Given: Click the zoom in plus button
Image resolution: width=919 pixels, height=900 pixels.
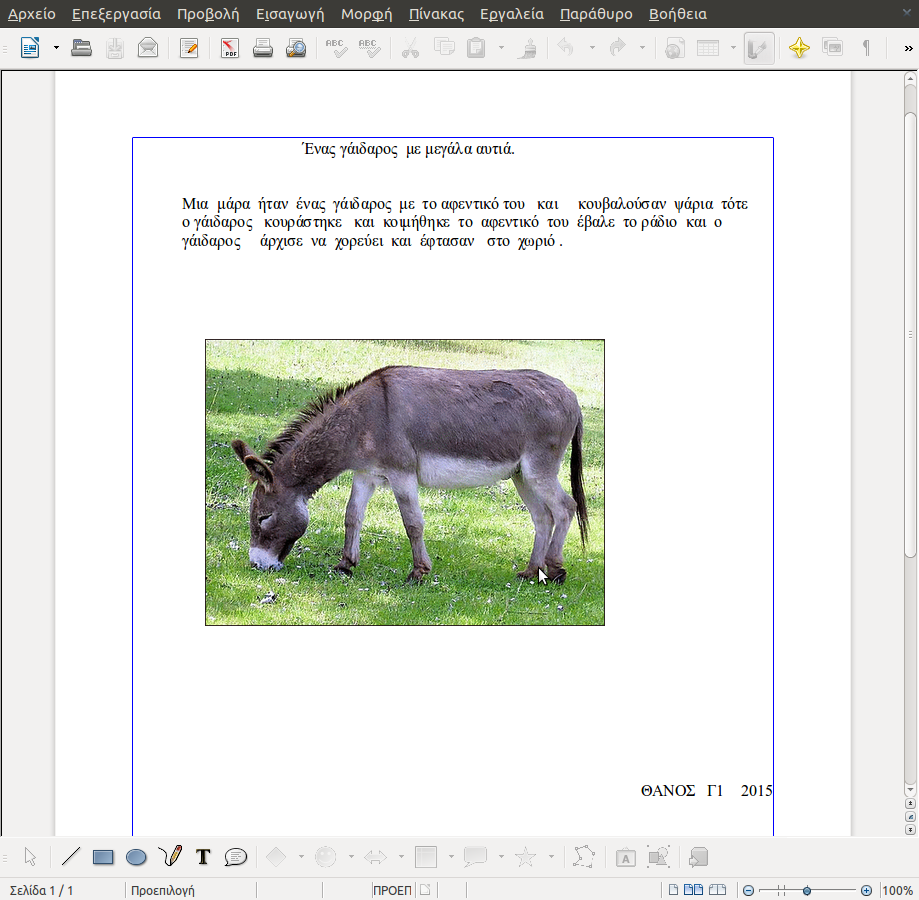Looking at the screenshot, I should (x=866, y=891).
